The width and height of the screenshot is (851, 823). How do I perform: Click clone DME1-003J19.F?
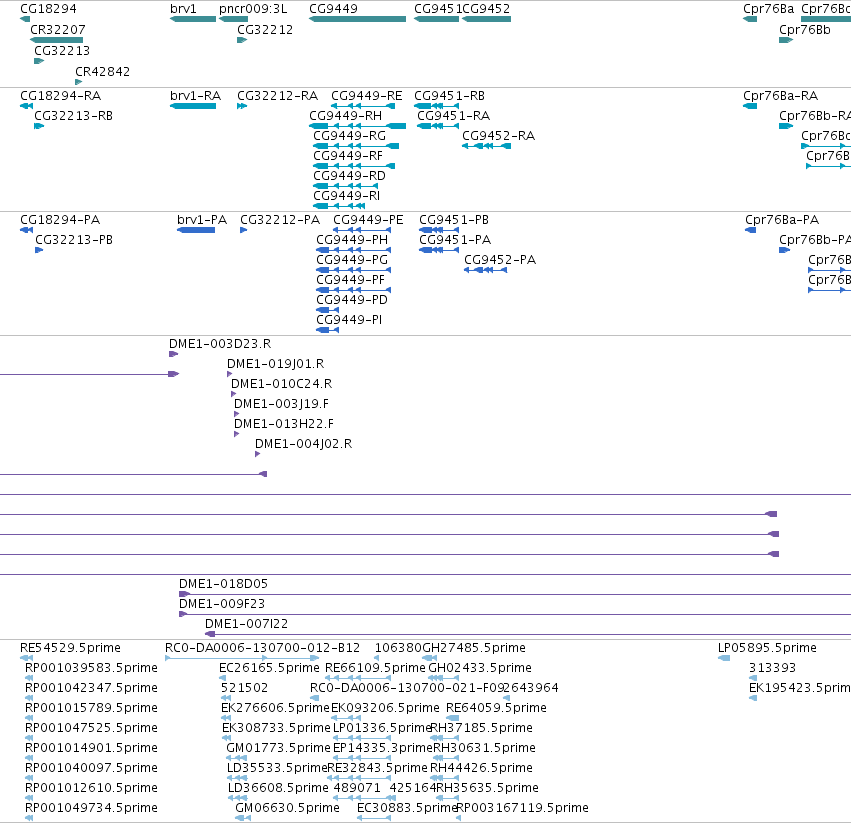[281, 404]
